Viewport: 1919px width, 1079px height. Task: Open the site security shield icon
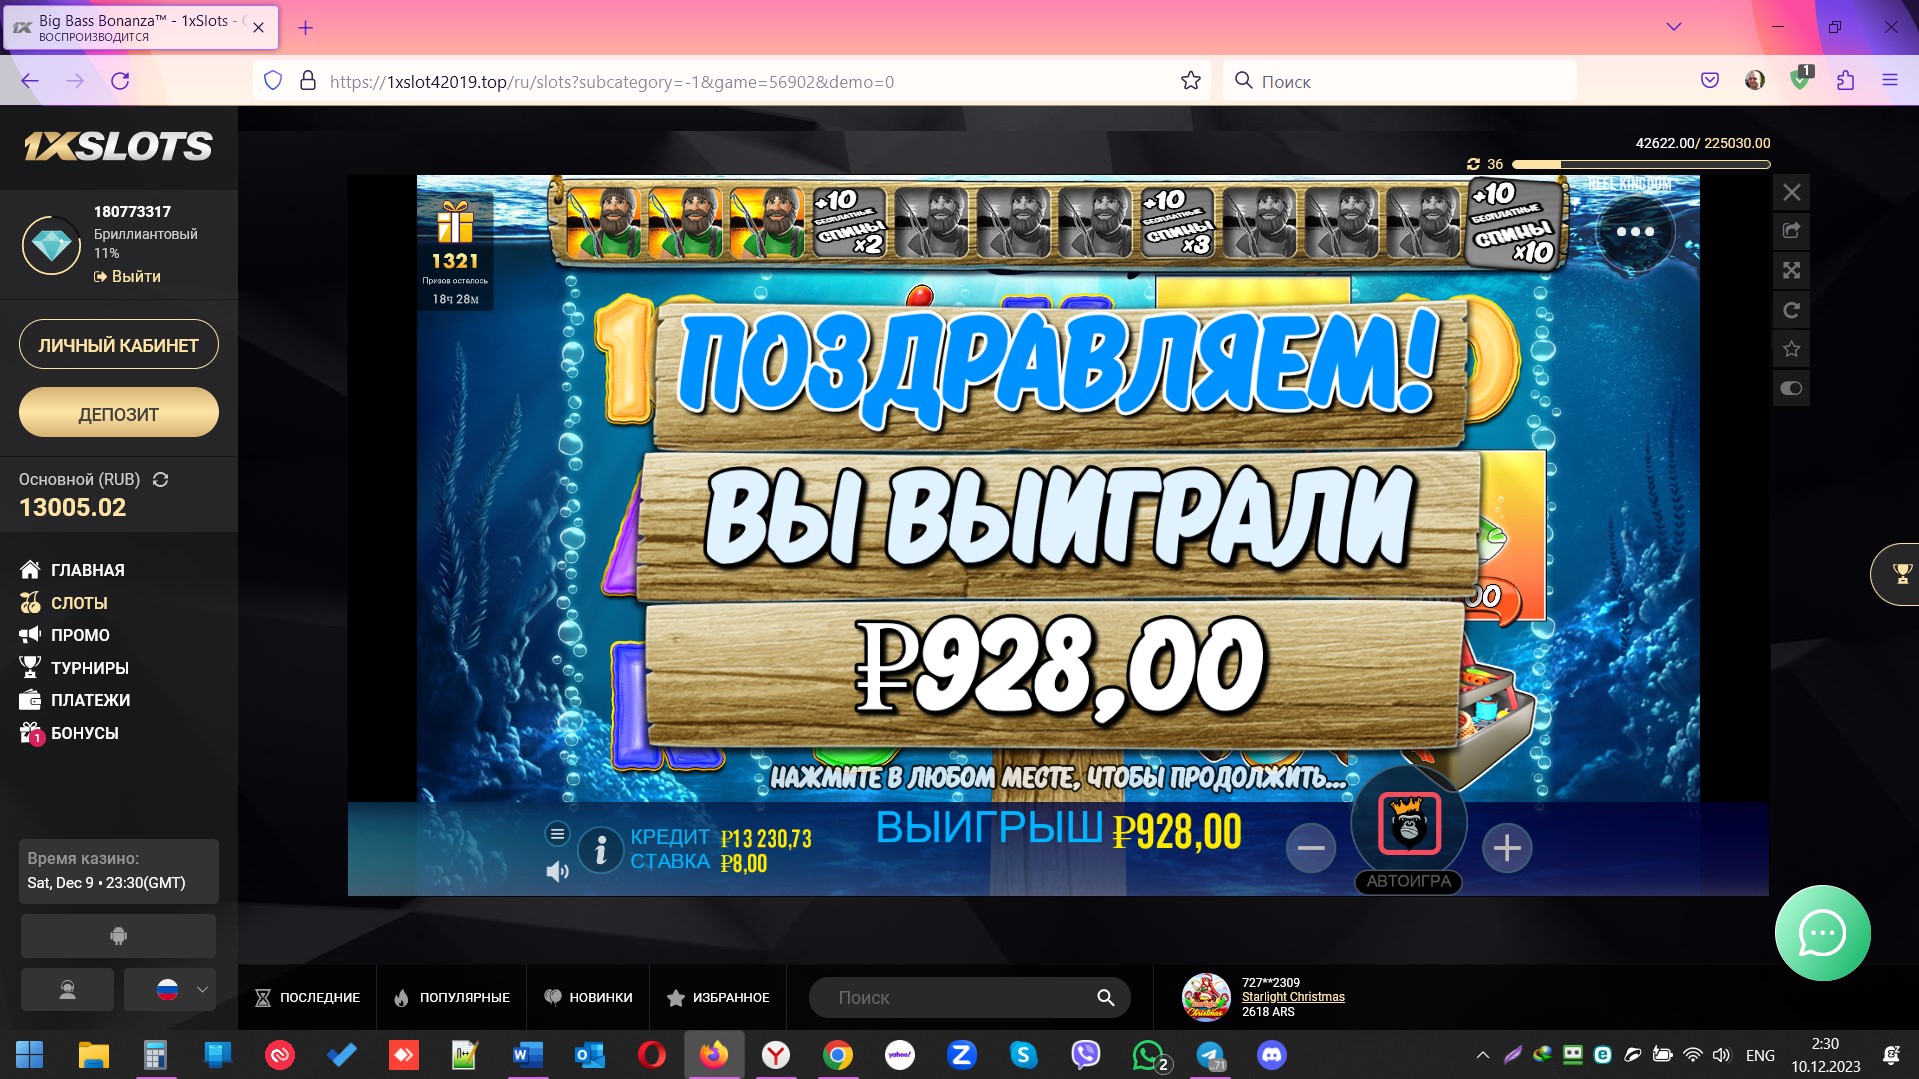tap(273, 81)
